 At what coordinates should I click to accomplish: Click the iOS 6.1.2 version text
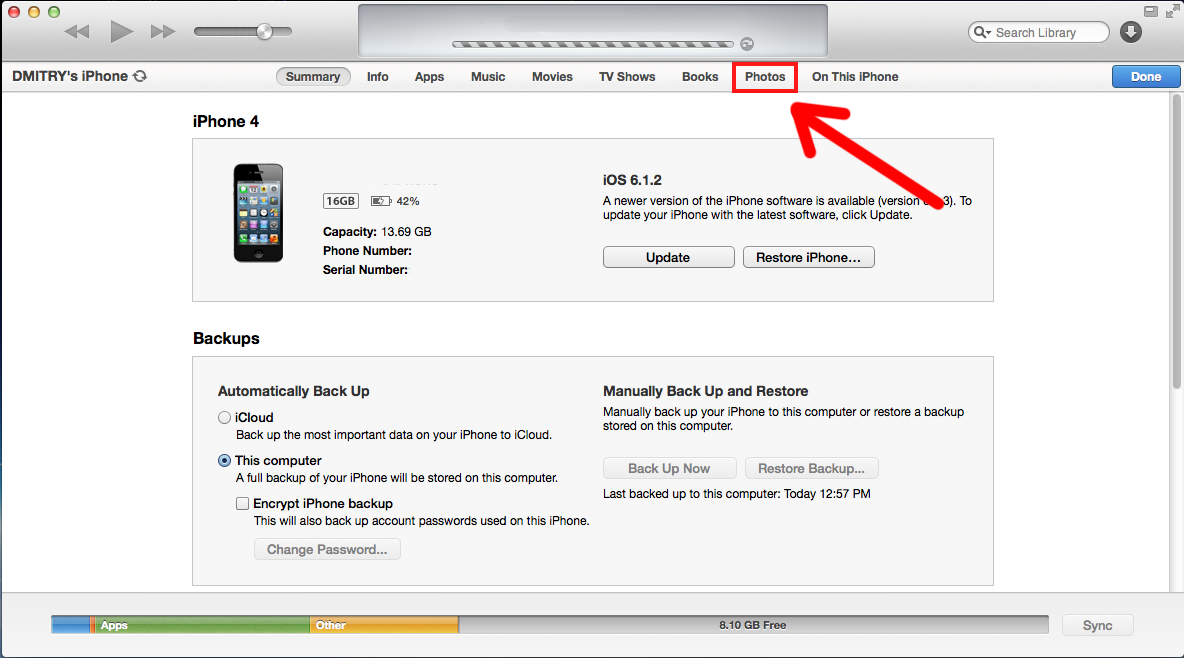[632, 180]
